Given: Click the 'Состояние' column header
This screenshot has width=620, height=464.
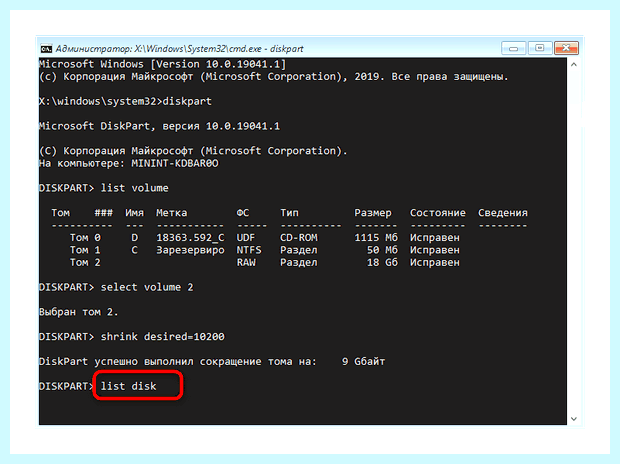Looking at the screenshot, I should 438,213.
